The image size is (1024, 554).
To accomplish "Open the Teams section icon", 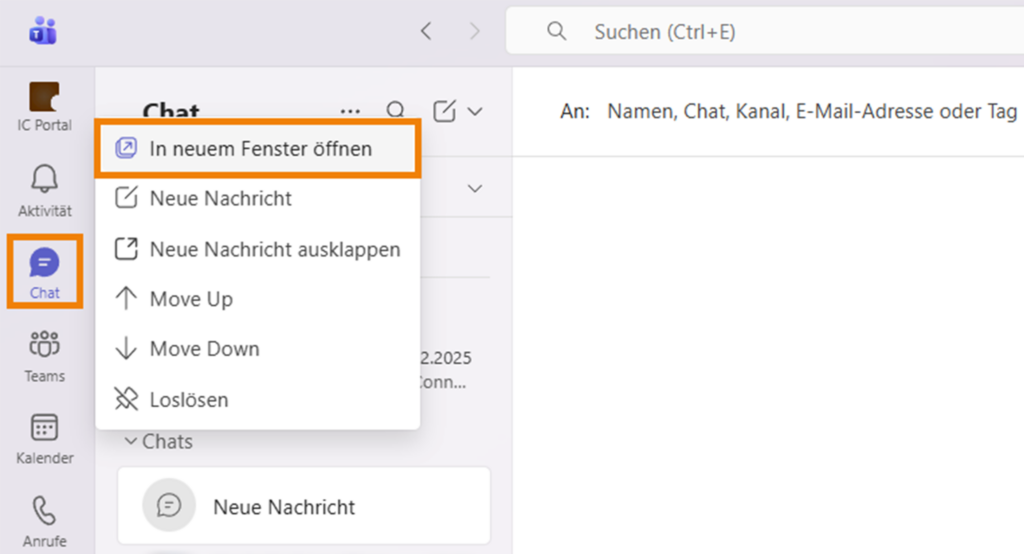I will click(x=44, y=346).
